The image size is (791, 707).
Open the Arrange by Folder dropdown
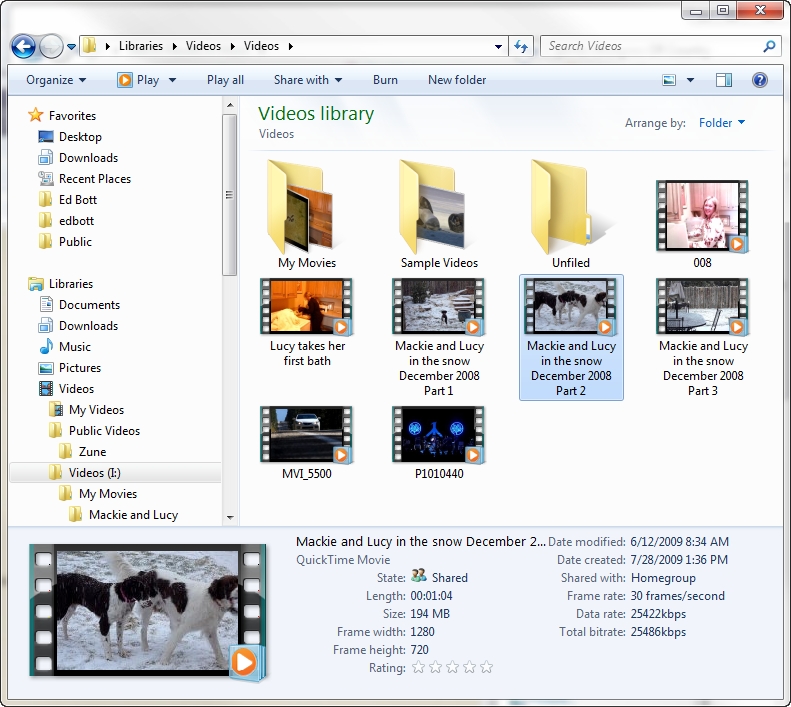[x=721, y=123]
